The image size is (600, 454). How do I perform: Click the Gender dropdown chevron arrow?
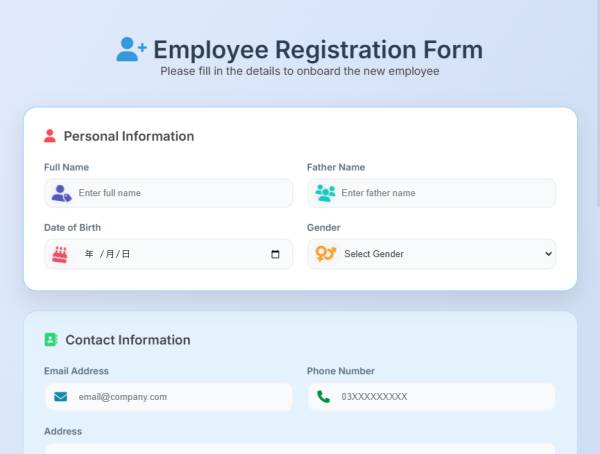point(548,254)
